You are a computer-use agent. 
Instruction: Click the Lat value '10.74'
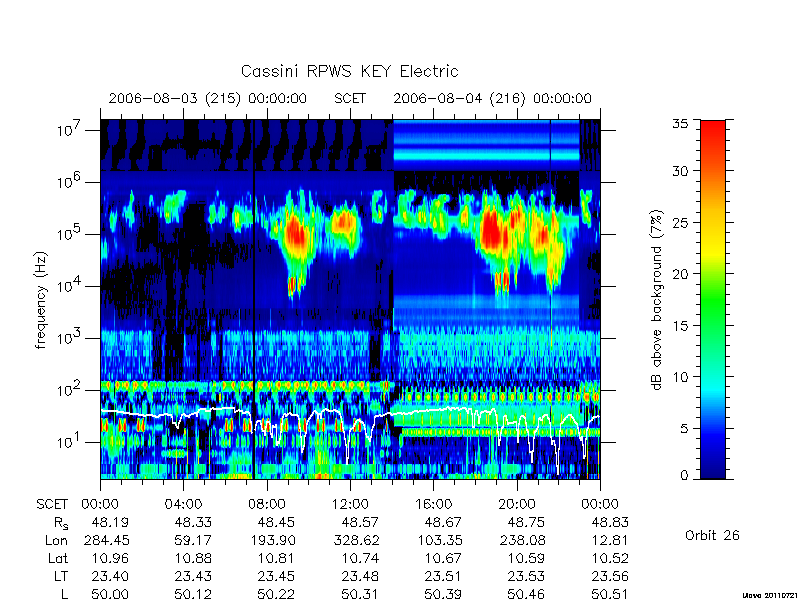(360, 558)
